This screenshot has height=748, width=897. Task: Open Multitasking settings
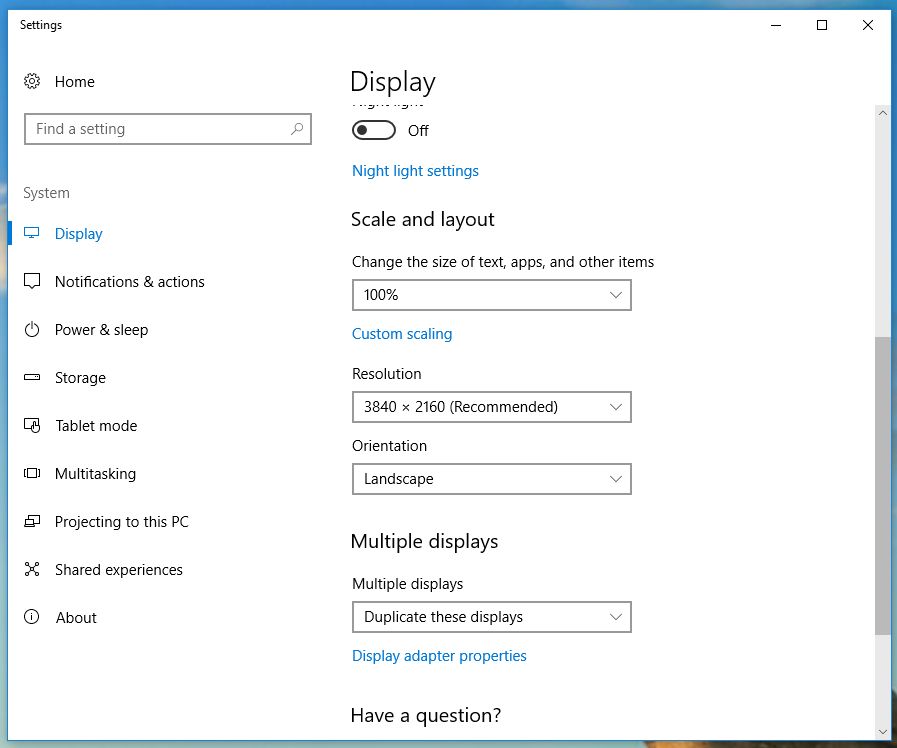96,474
